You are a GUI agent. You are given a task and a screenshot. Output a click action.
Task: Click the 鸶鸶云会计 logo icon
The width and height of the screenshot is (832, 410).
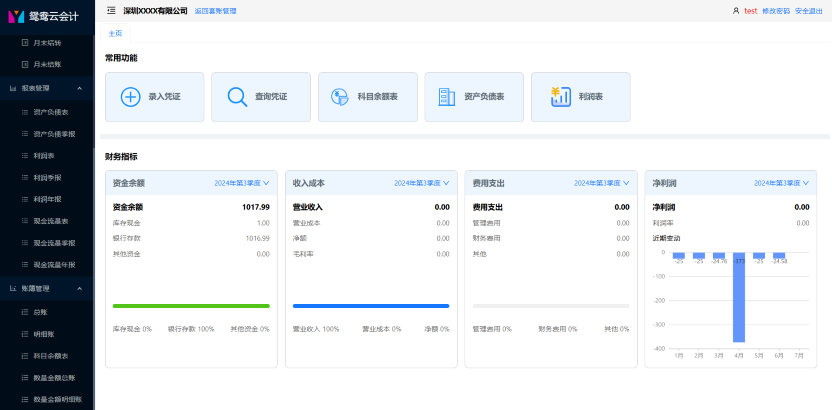click(x=15, y=16)
